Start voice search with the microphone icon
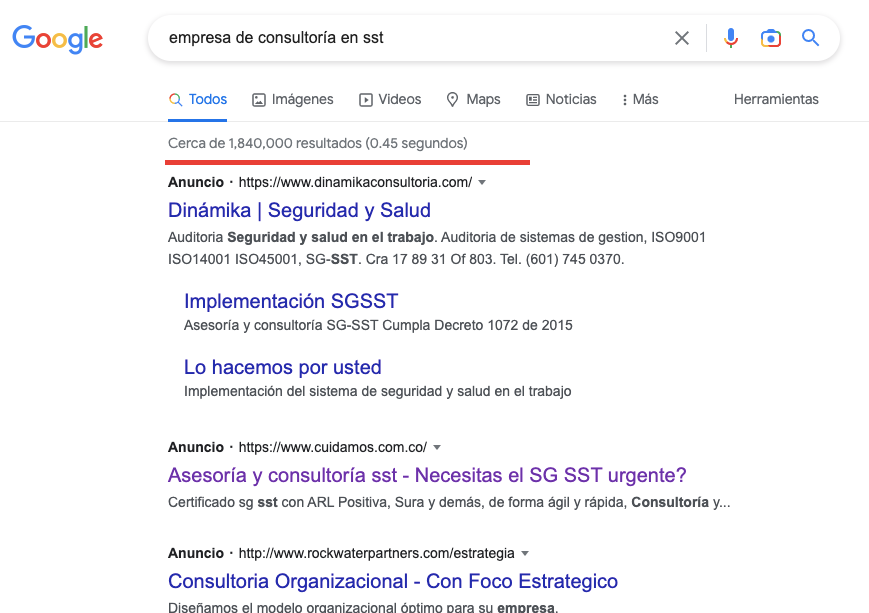This screenshot has width=869, height=613. pos(731,38)
